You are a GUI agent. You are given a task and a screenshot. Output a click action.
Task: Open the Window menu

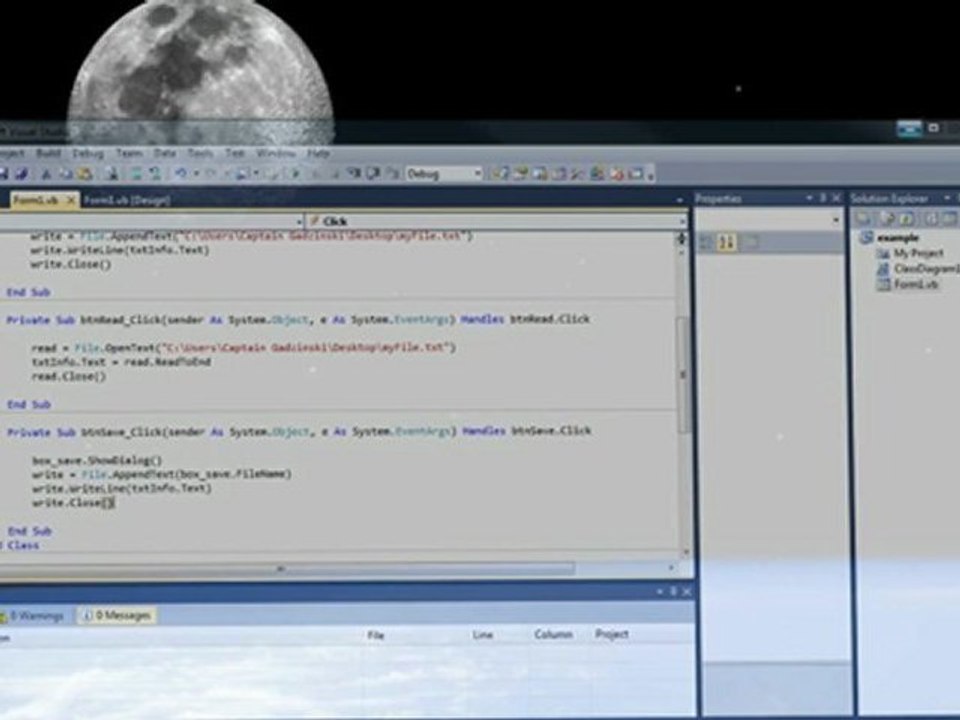(276, 153)
